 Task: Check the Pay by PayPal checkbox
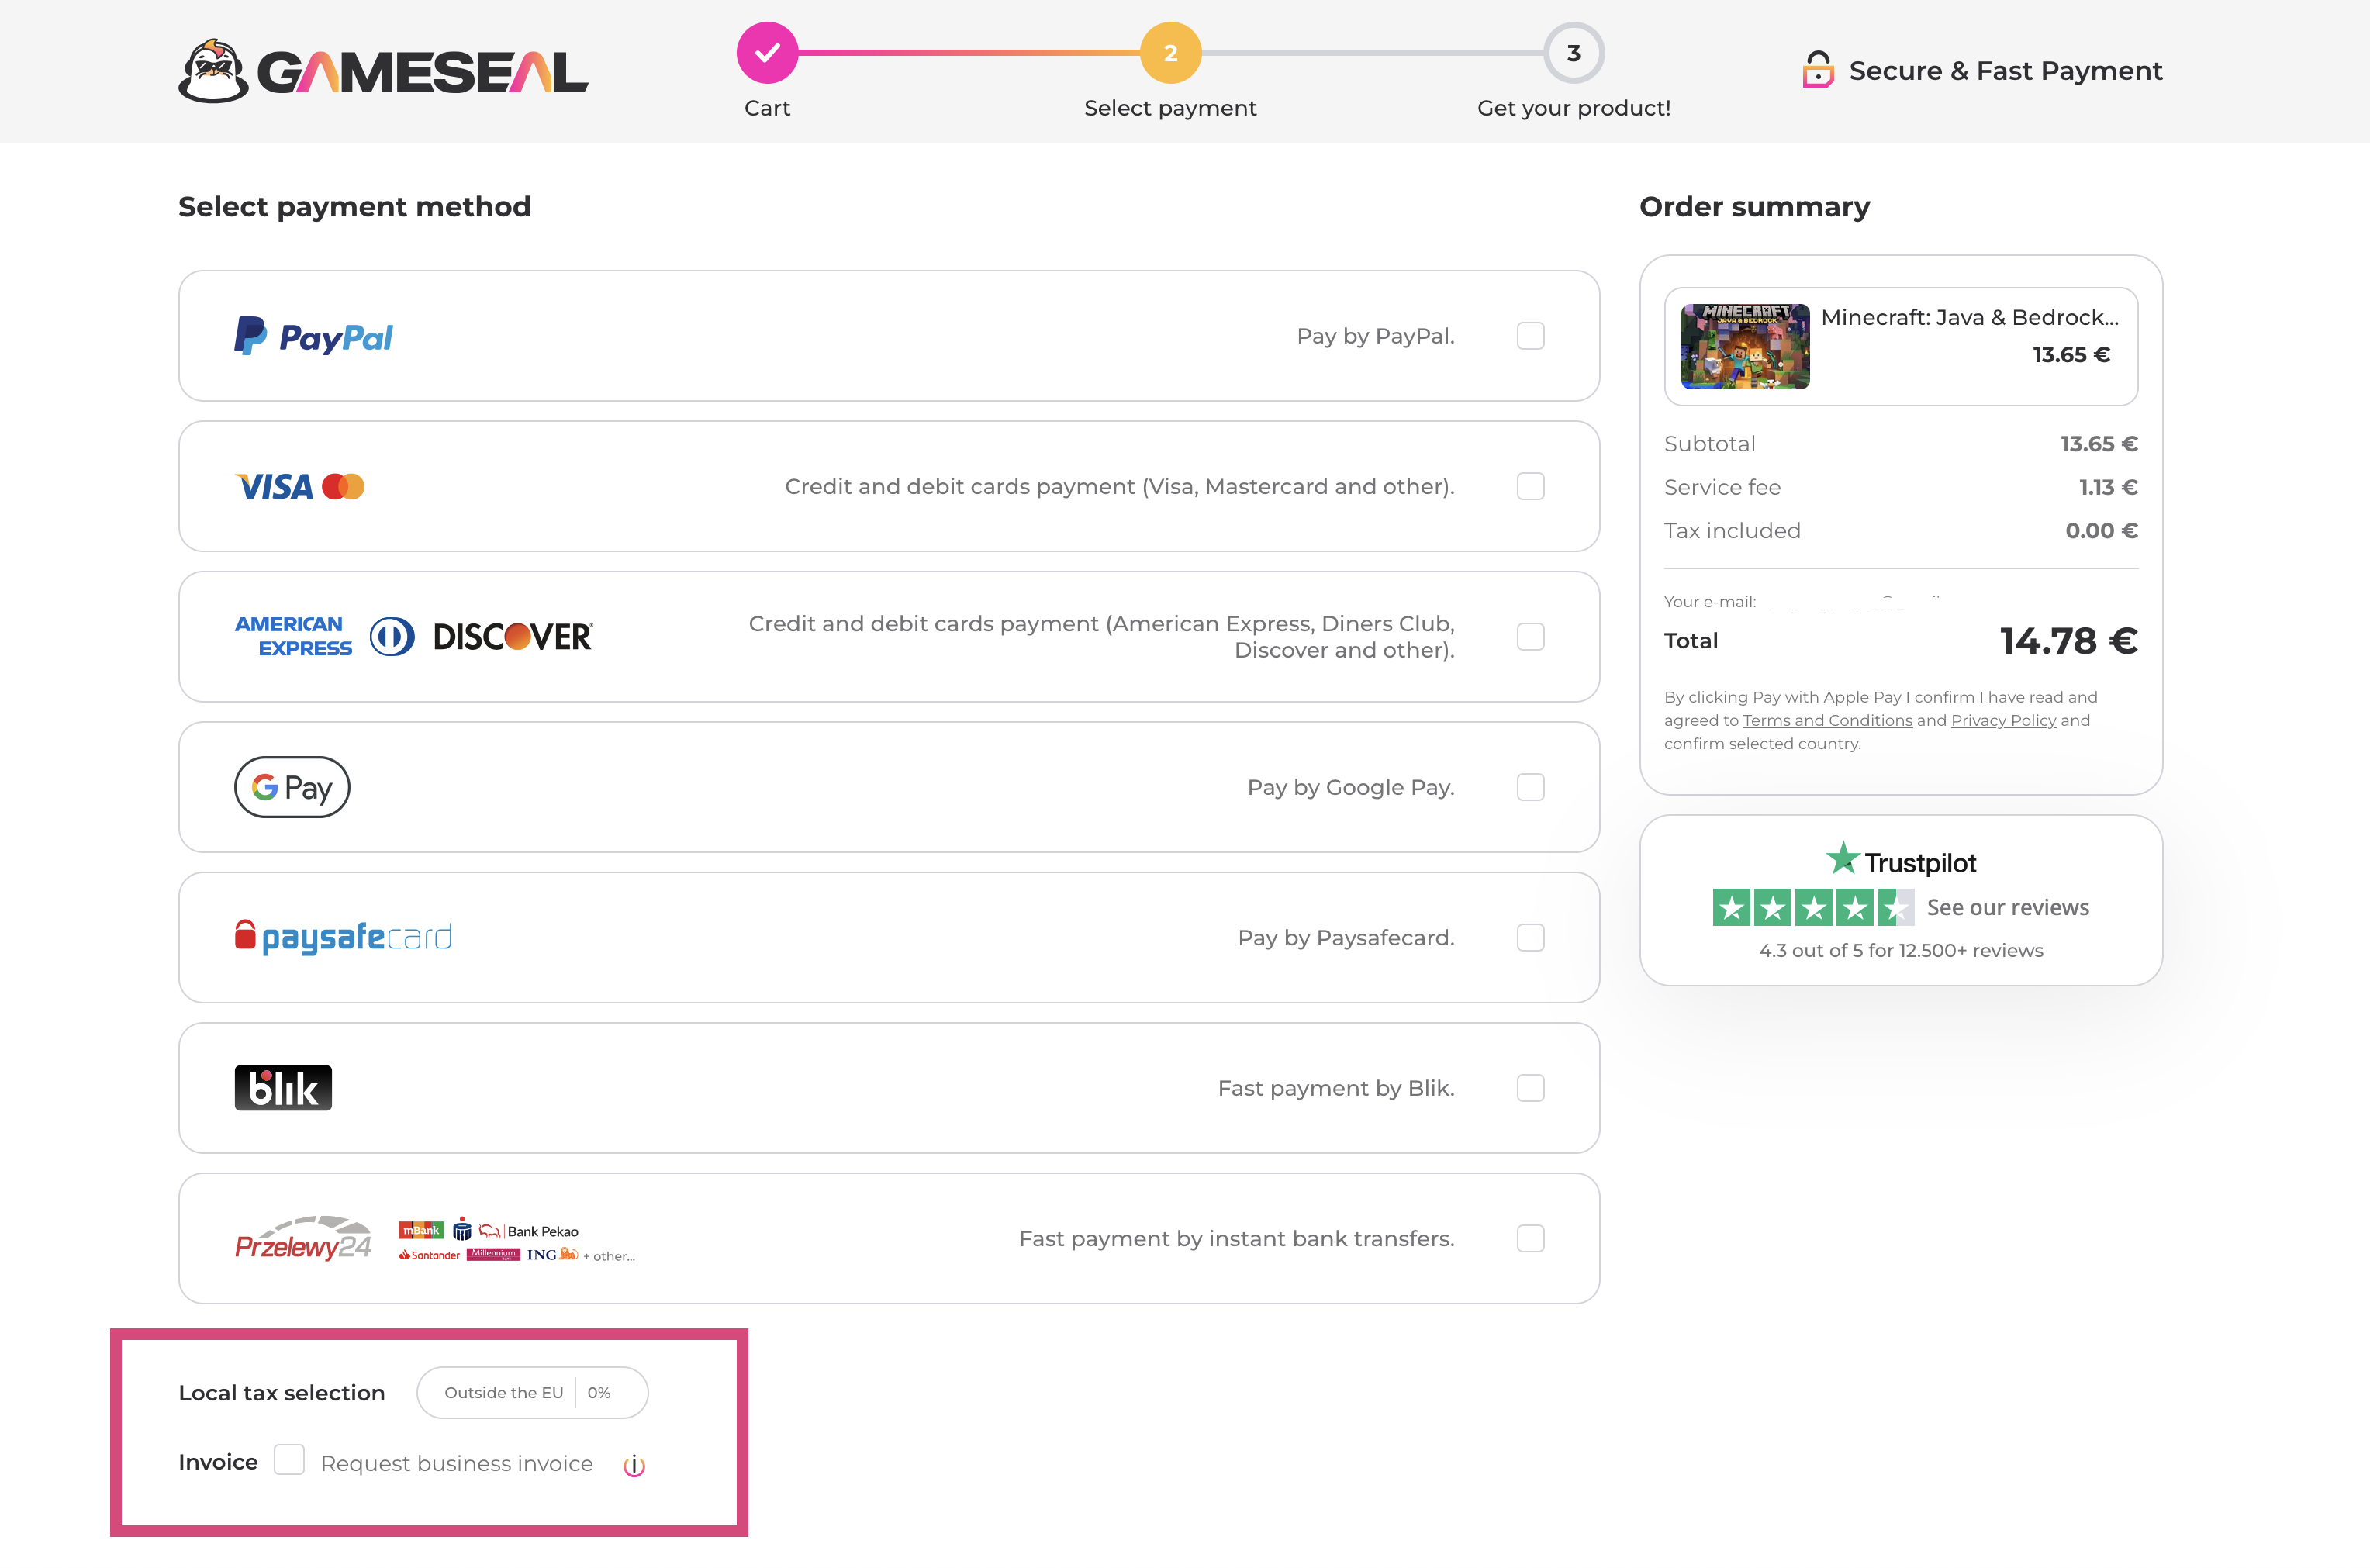[x=1530, y=336]
